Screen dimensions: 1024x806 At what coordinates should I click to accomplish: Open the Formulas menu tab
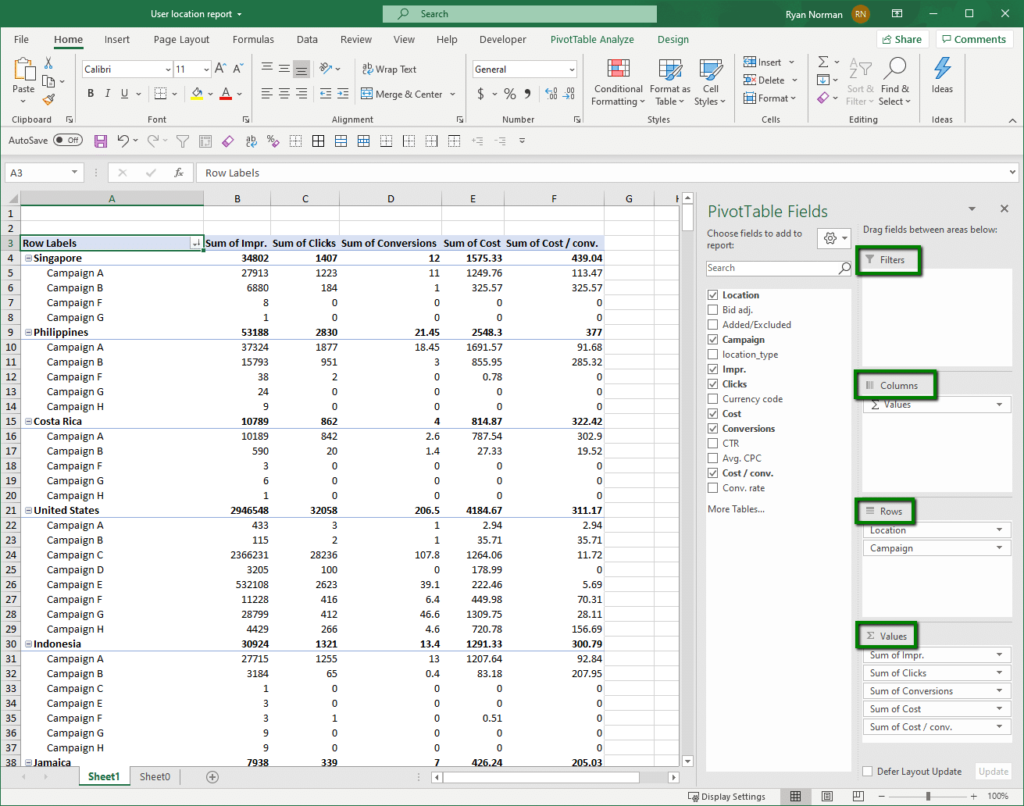[x=253, y=39]
